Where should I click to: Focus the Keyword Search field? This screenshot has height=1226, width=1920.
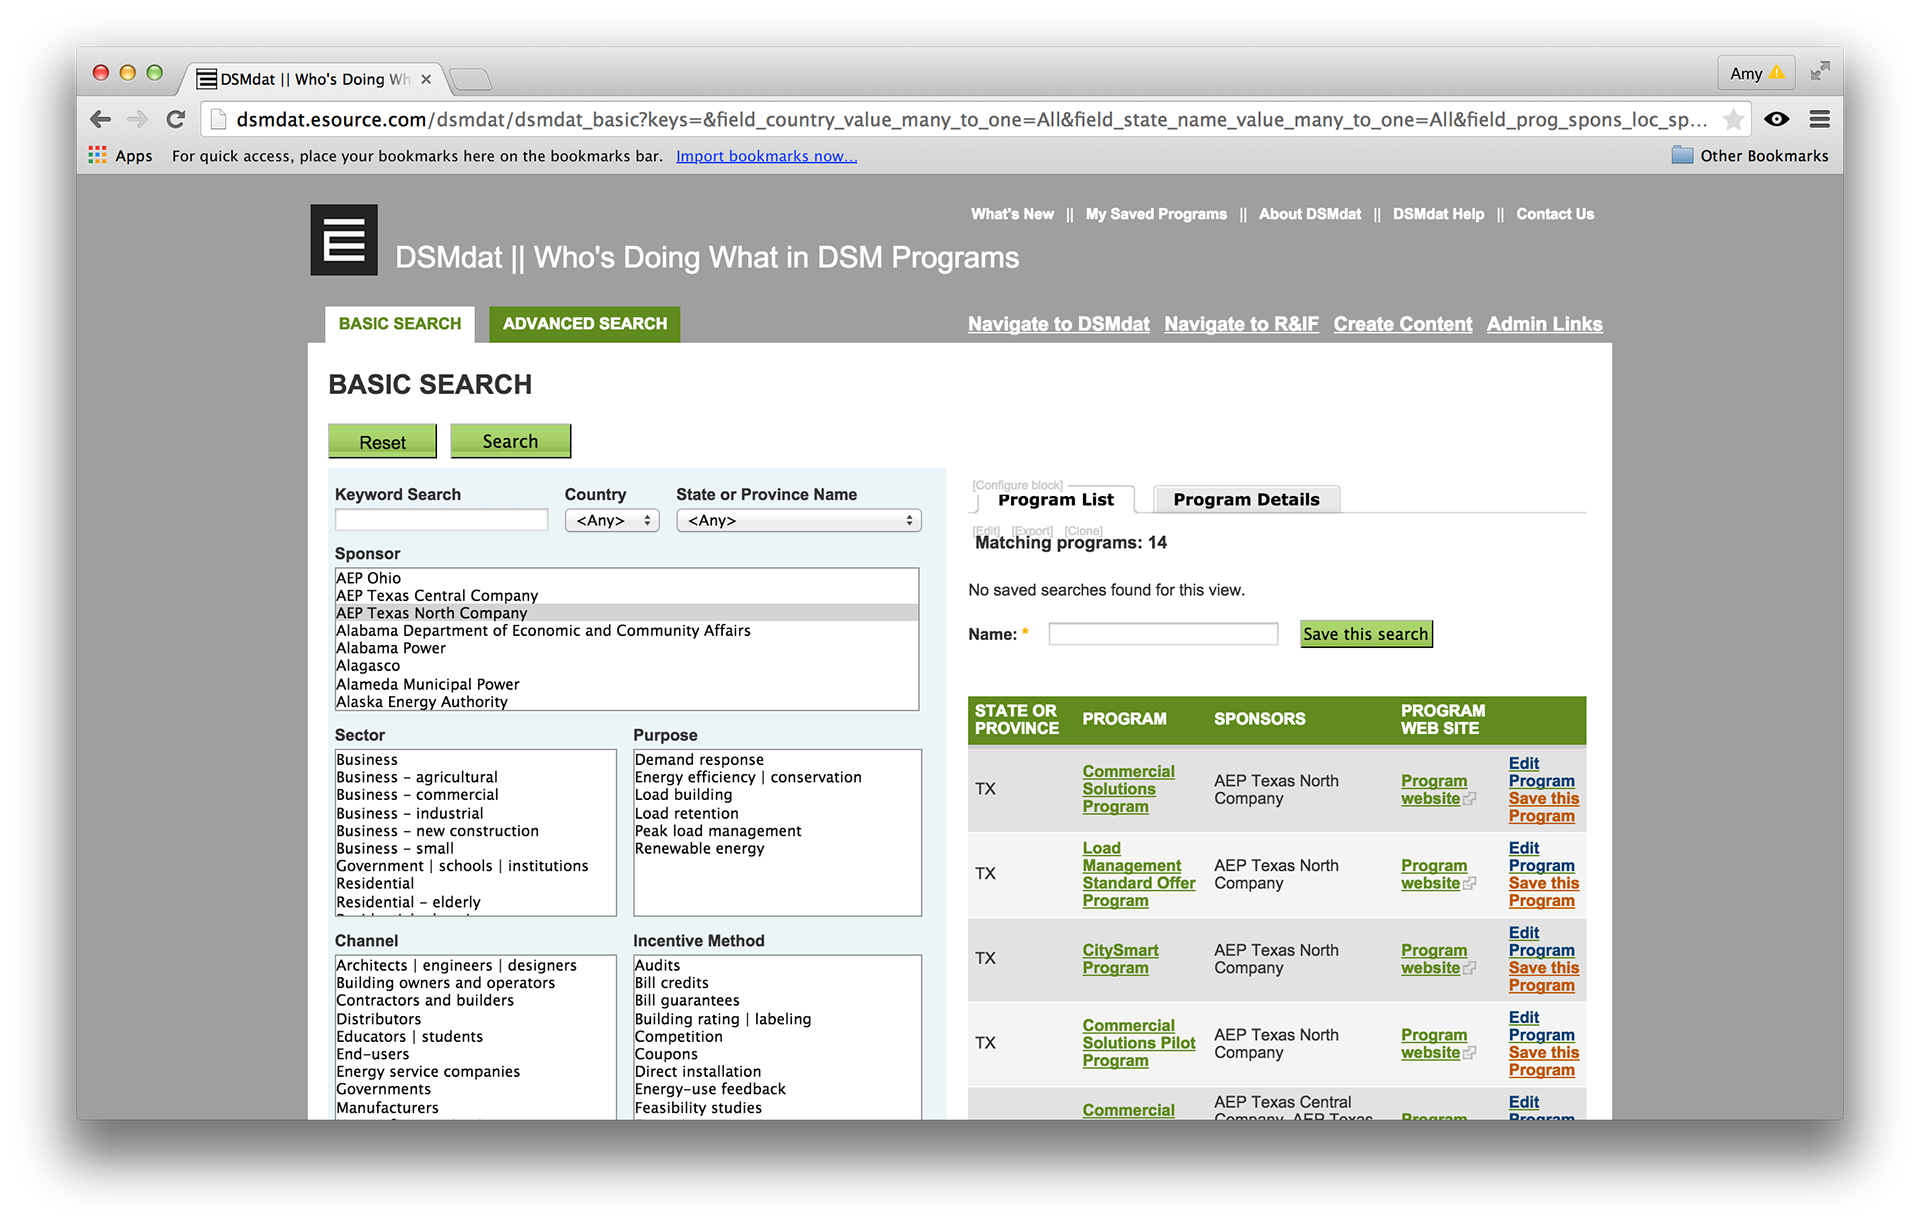(441, 520)
